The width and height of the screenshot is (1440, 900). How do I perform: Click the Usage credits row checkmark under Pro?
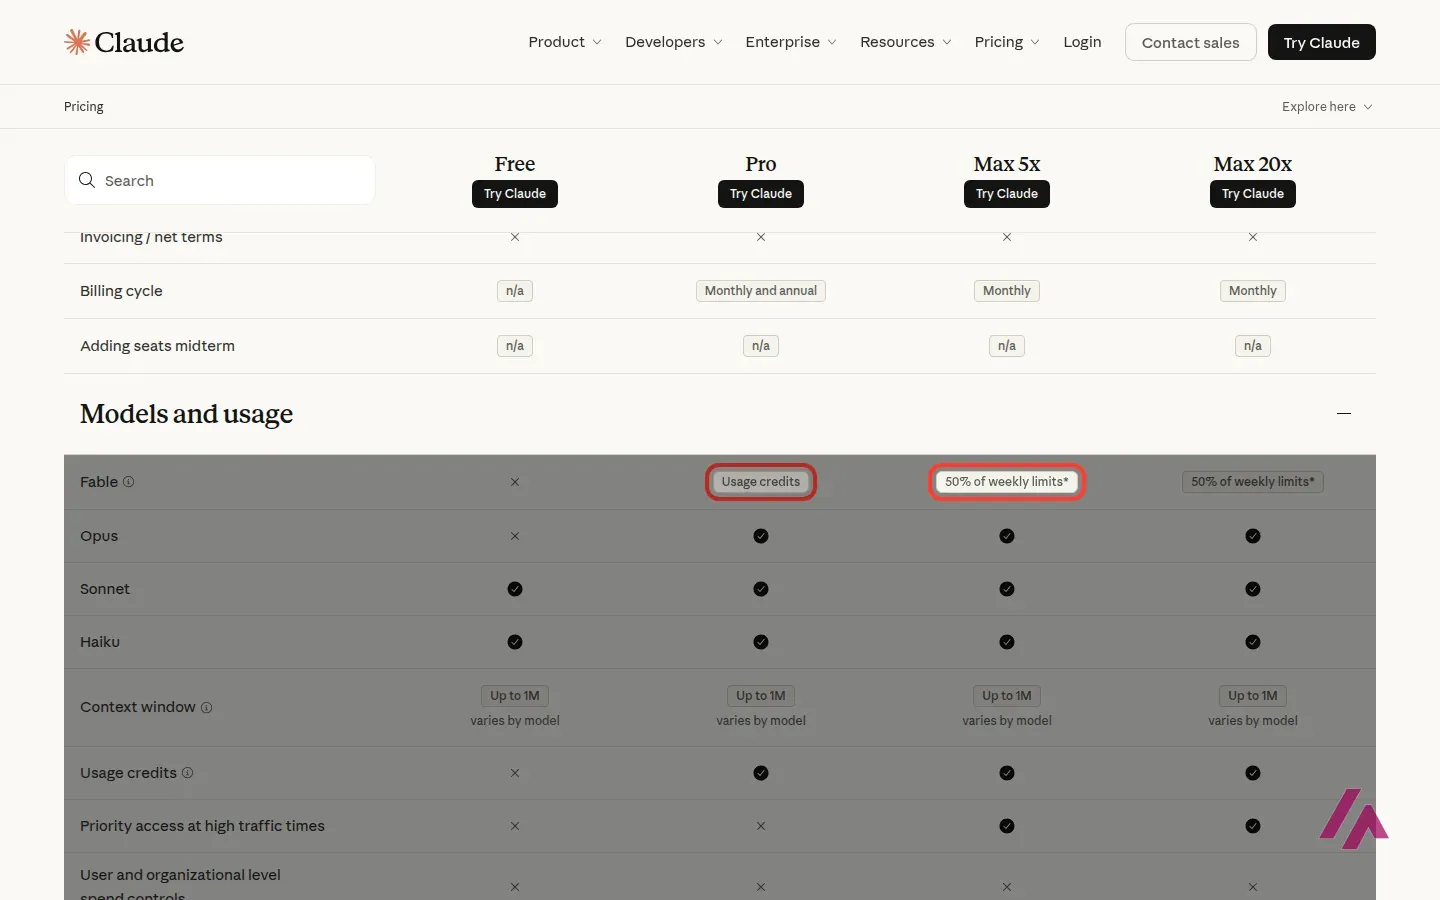[x=761, y=773]
